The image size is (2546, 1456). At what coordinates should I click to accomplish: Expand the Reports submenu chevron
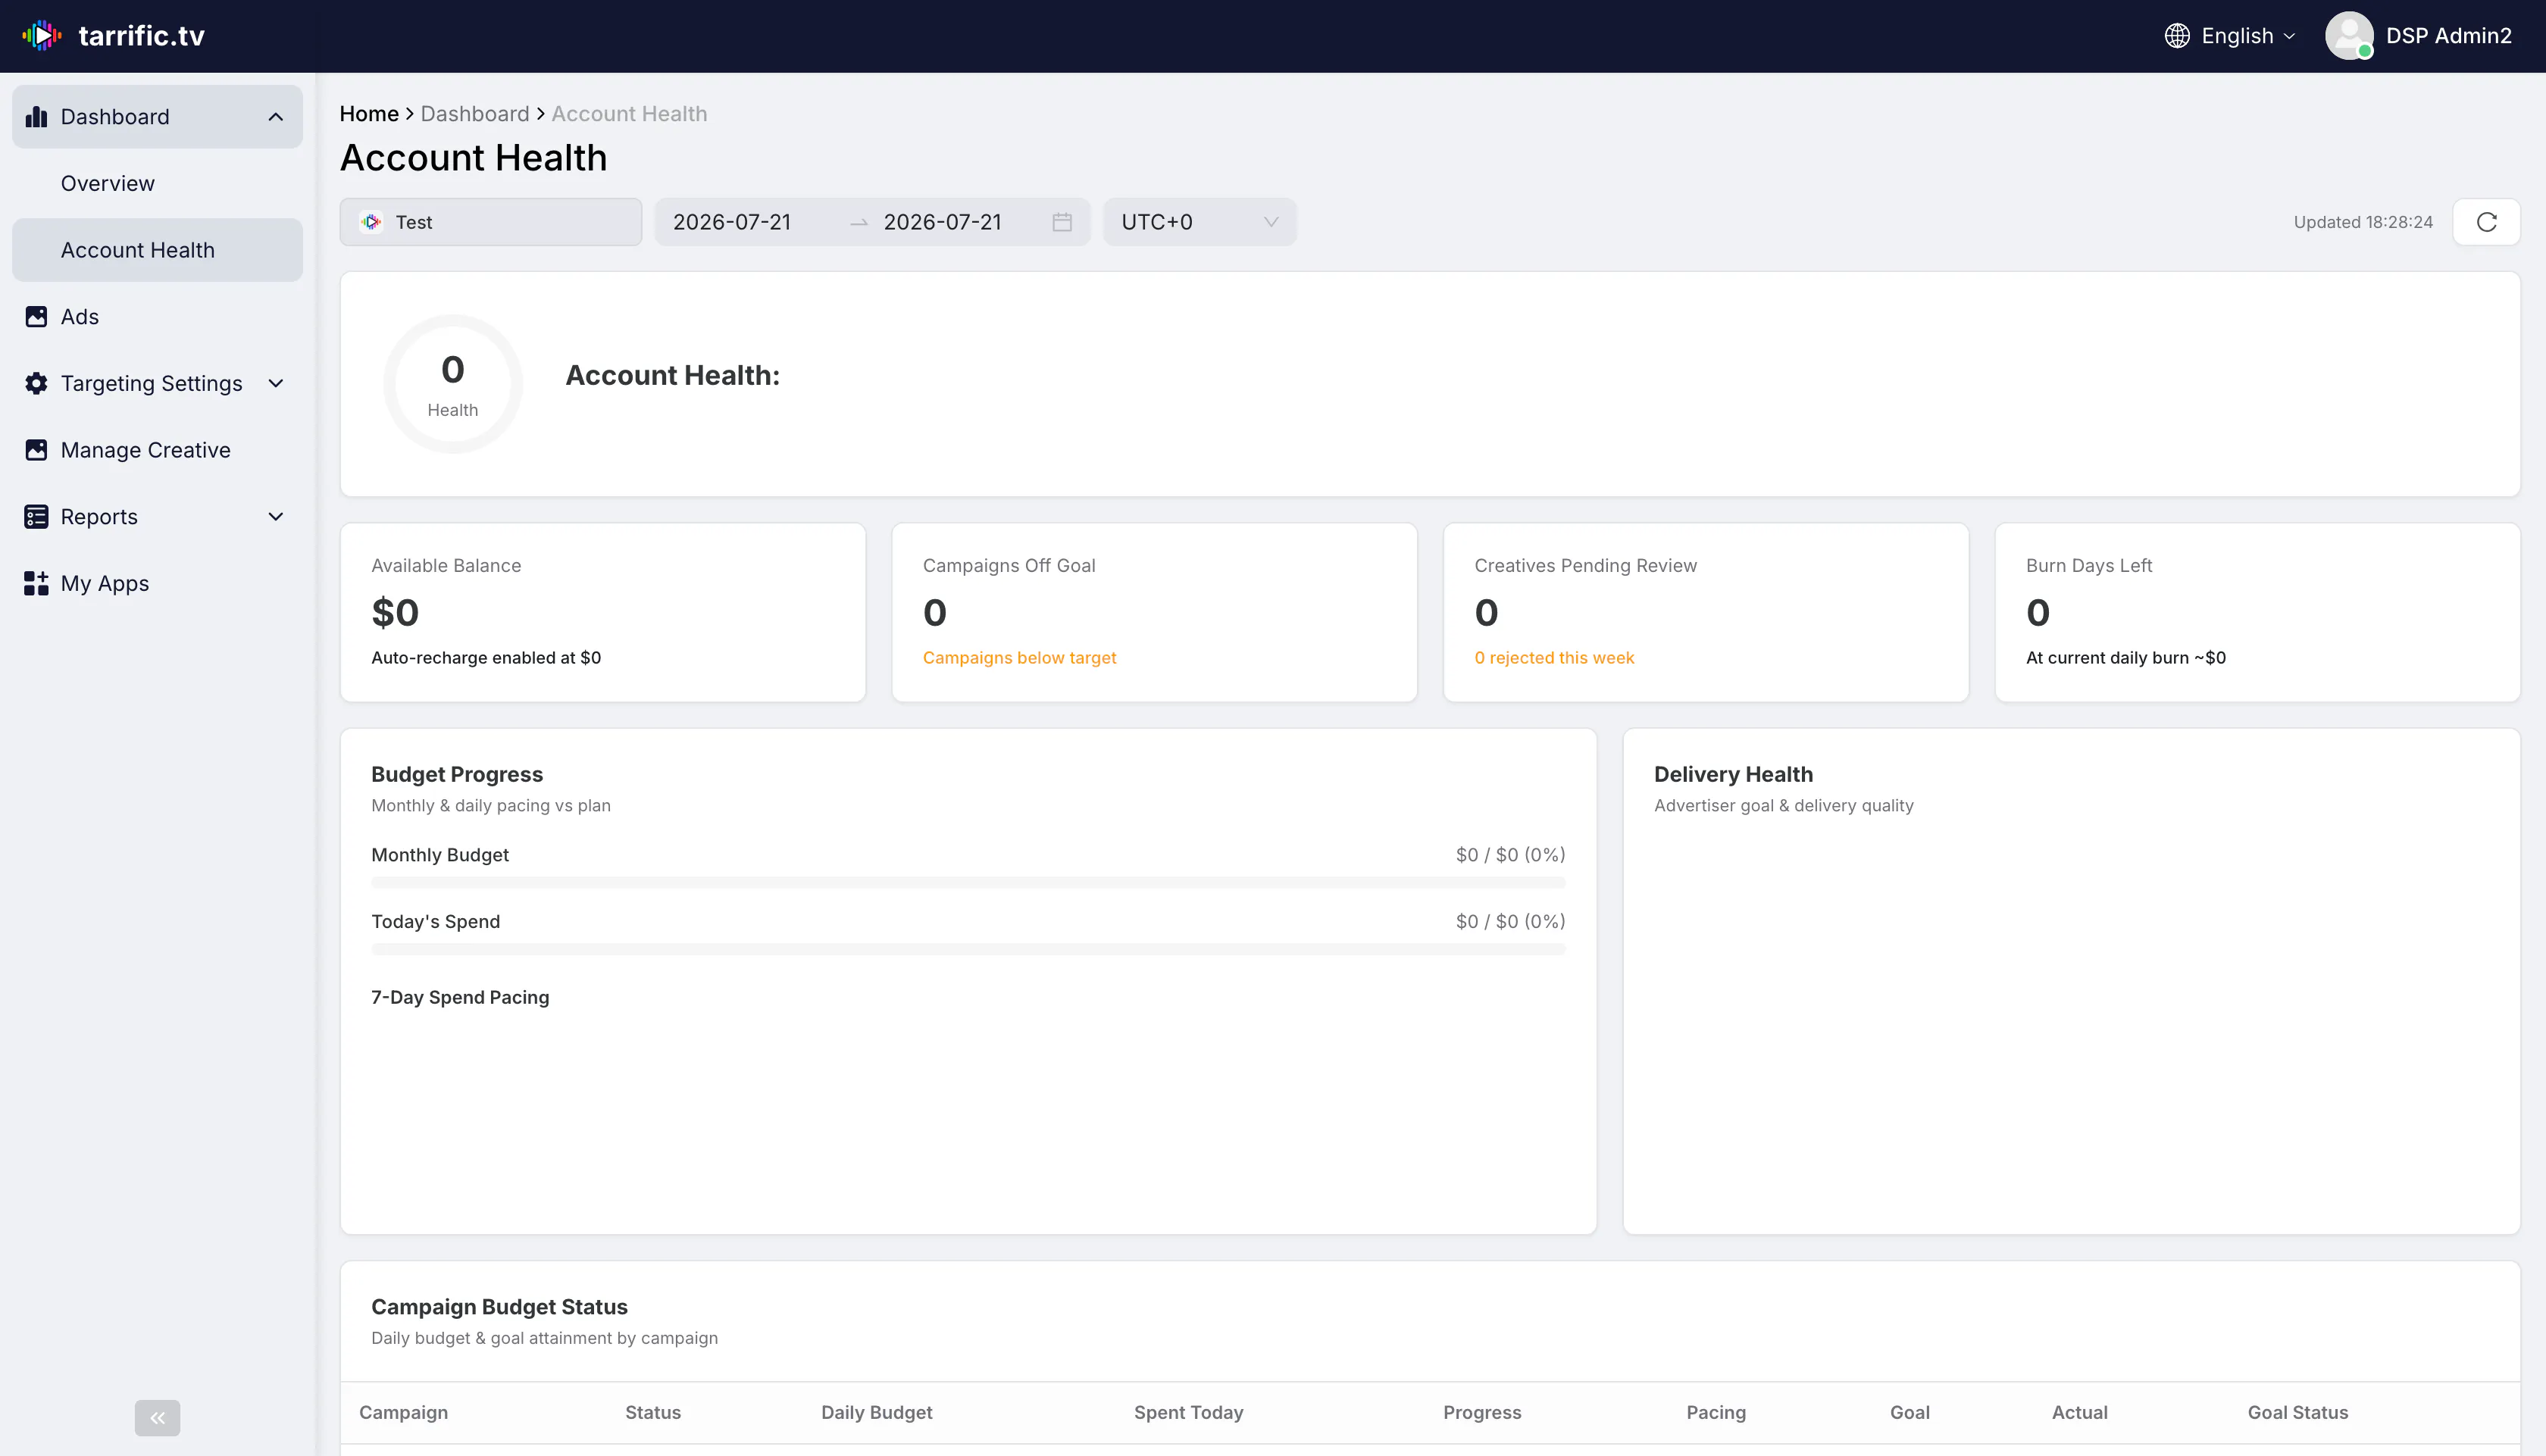pyautogui.click(x=276, y=517)
